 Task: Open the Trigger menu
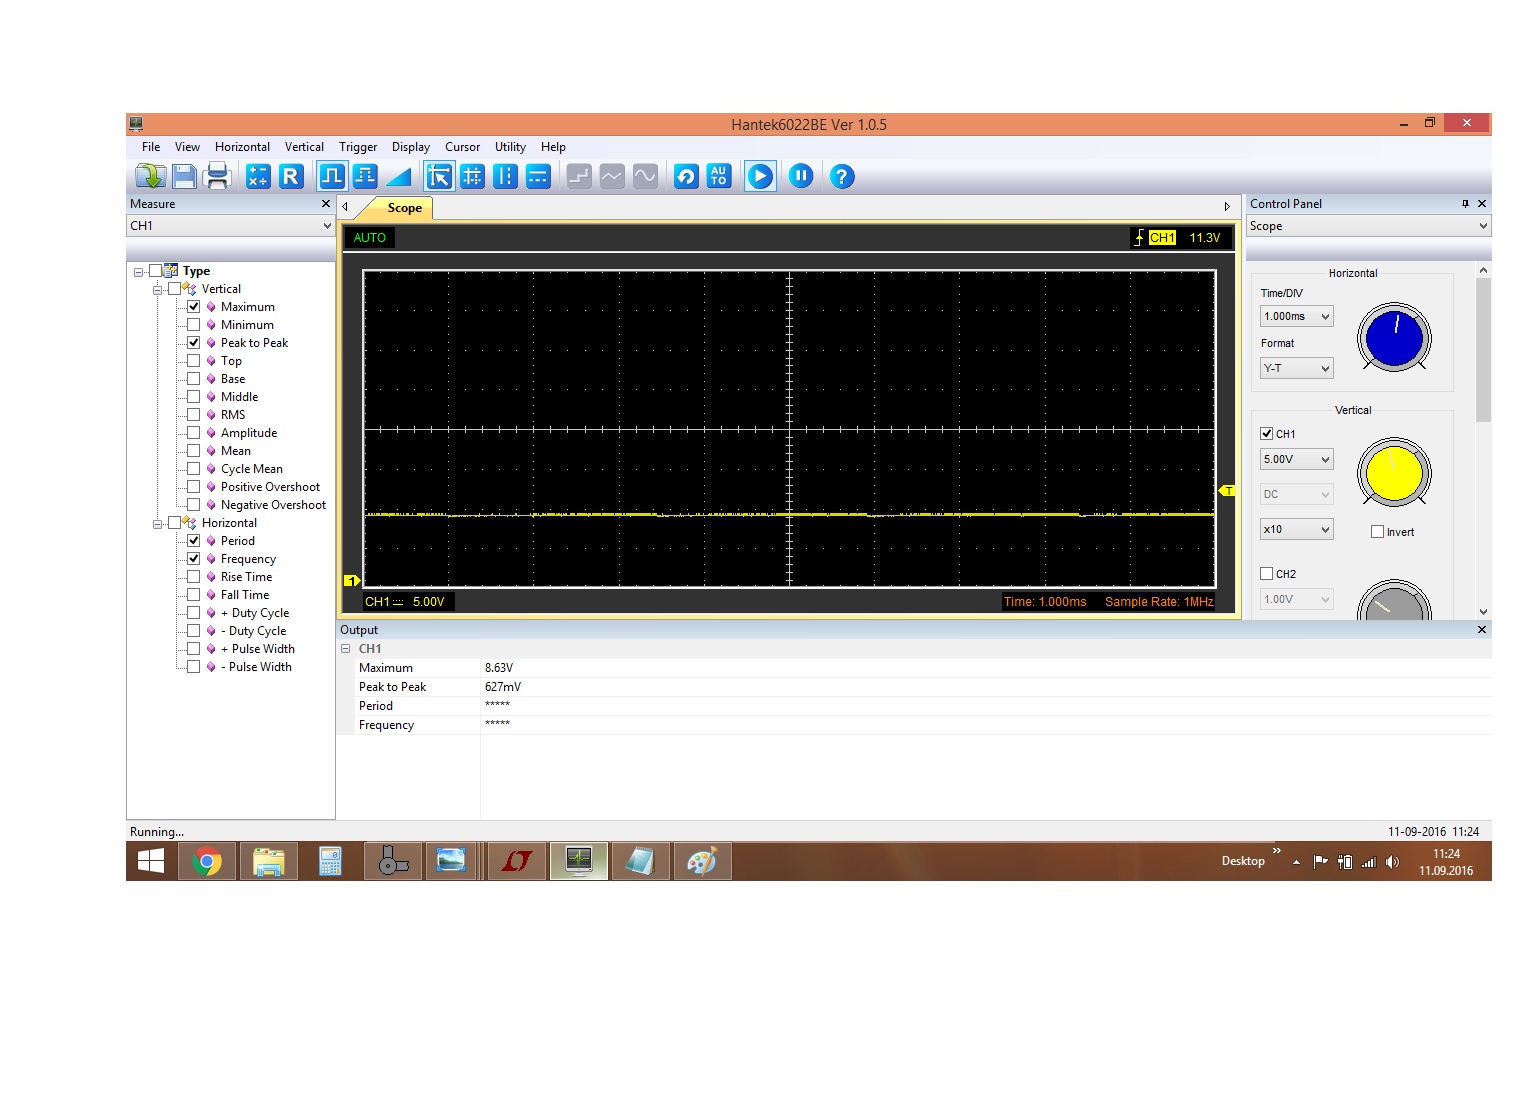tap(357, 147)
